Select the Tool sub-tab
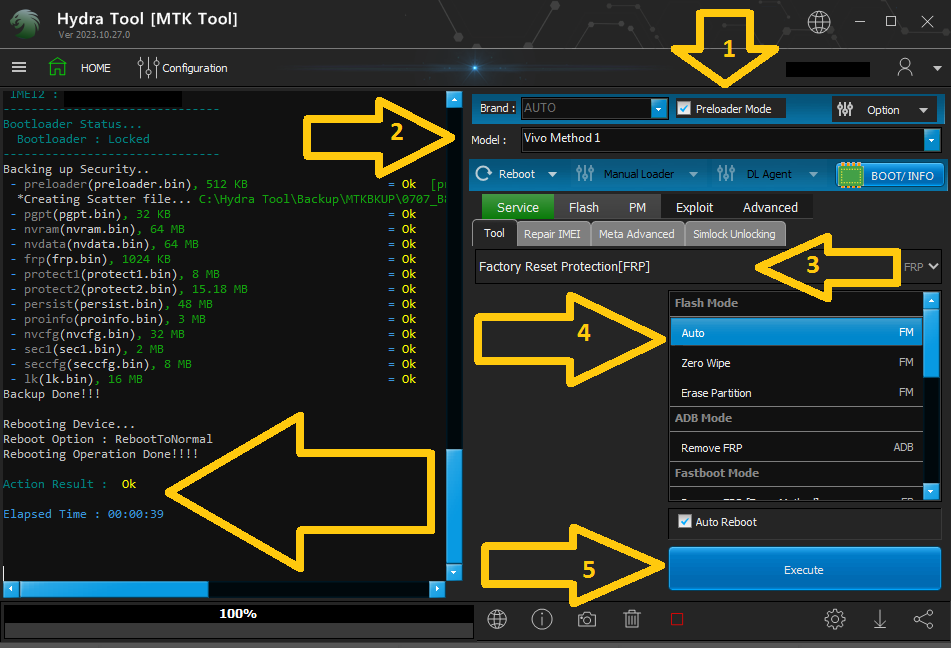 click(x=494, y=234)
